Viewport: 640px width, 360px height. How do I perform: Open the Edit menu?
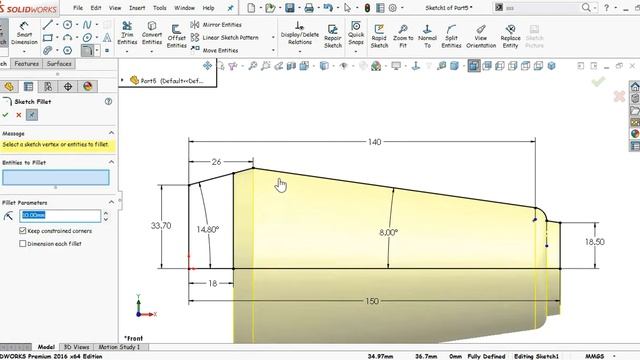point(96,8)
